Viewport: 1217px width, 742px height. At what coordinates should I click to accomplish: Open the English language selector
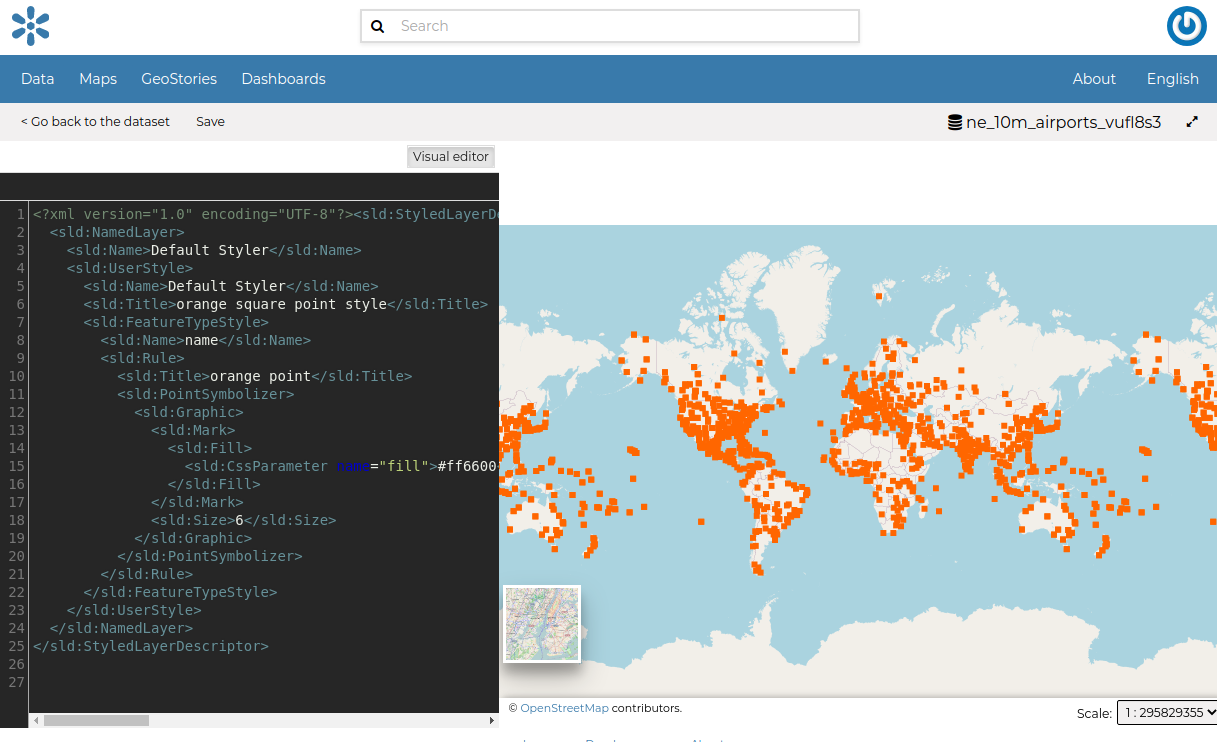(1172, 78)
